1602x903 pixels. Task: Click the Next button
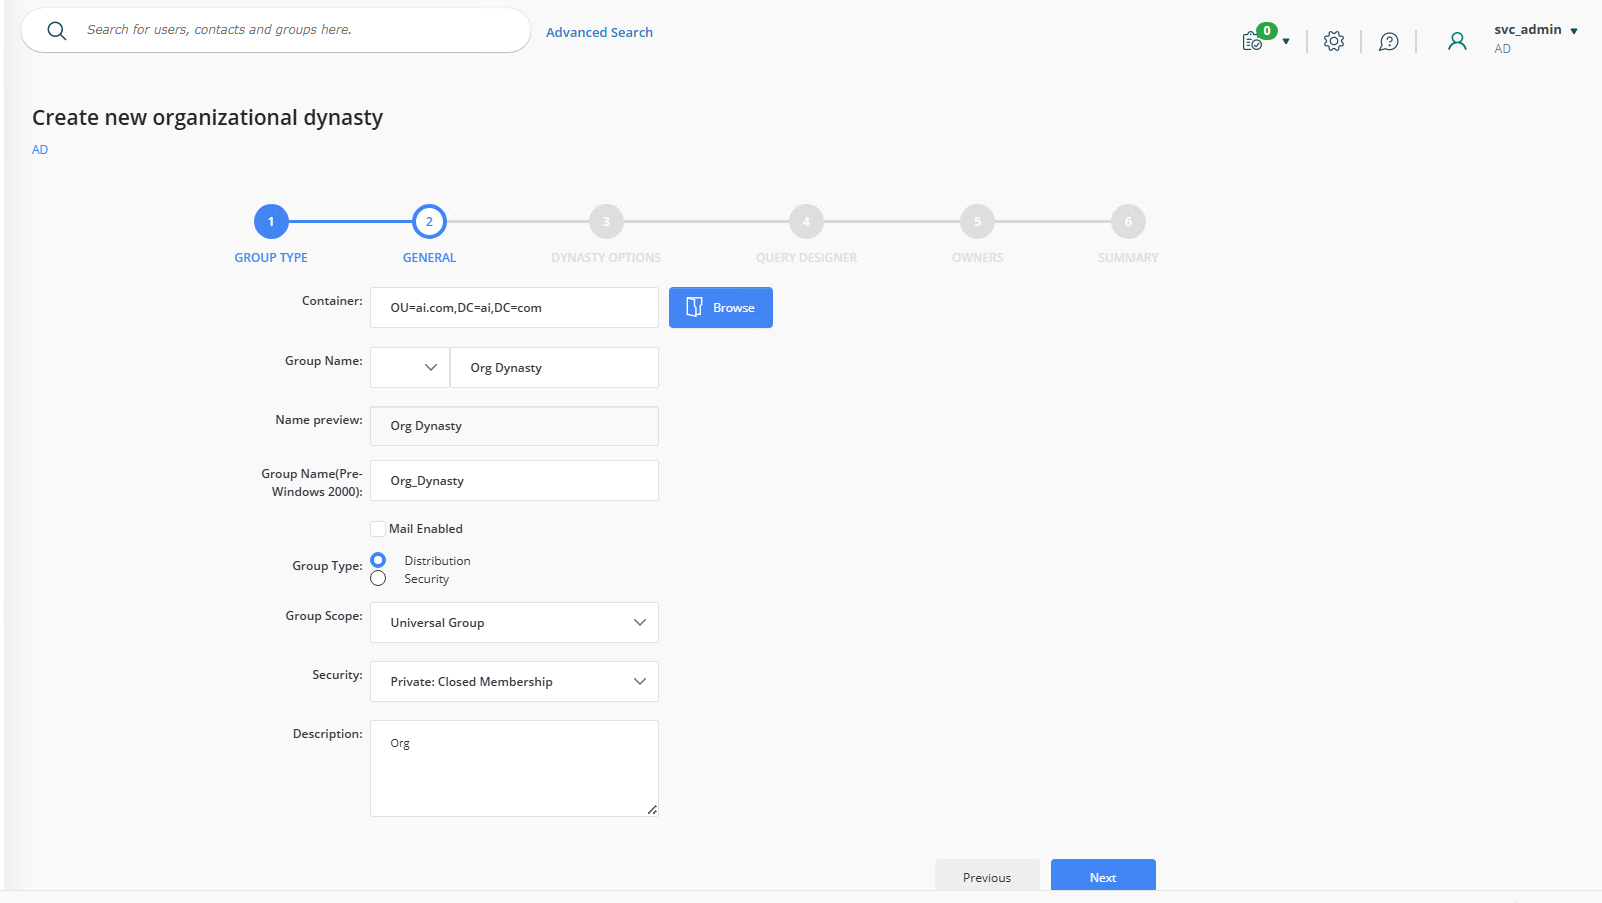[x=1103, y=876]
